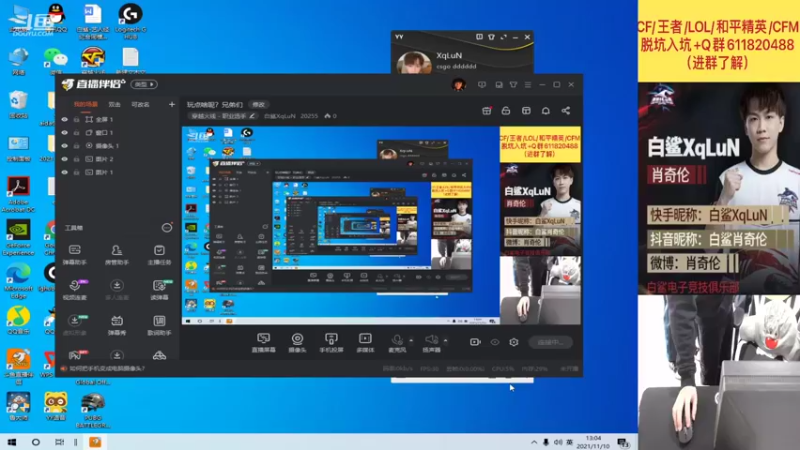This screenshot has width=800, height=450.
Task: Click the volume icon in system tray
Action: [x=558, y=442]
